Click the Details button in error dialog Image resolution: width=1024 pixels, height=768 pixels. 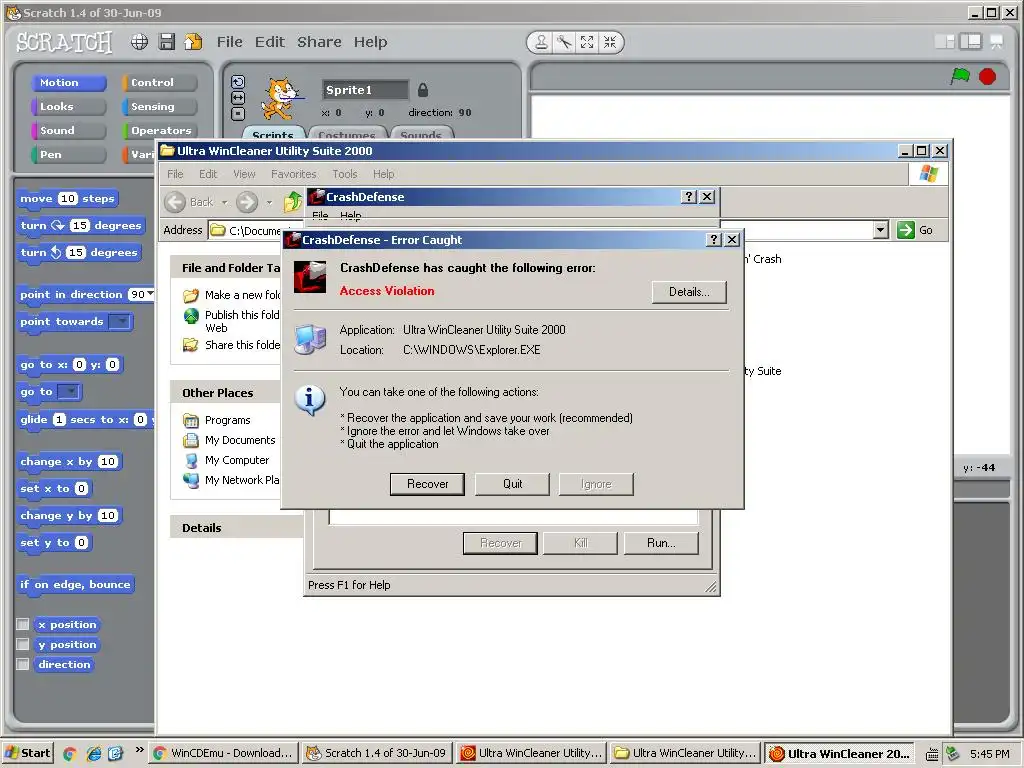tap(689, 292)
